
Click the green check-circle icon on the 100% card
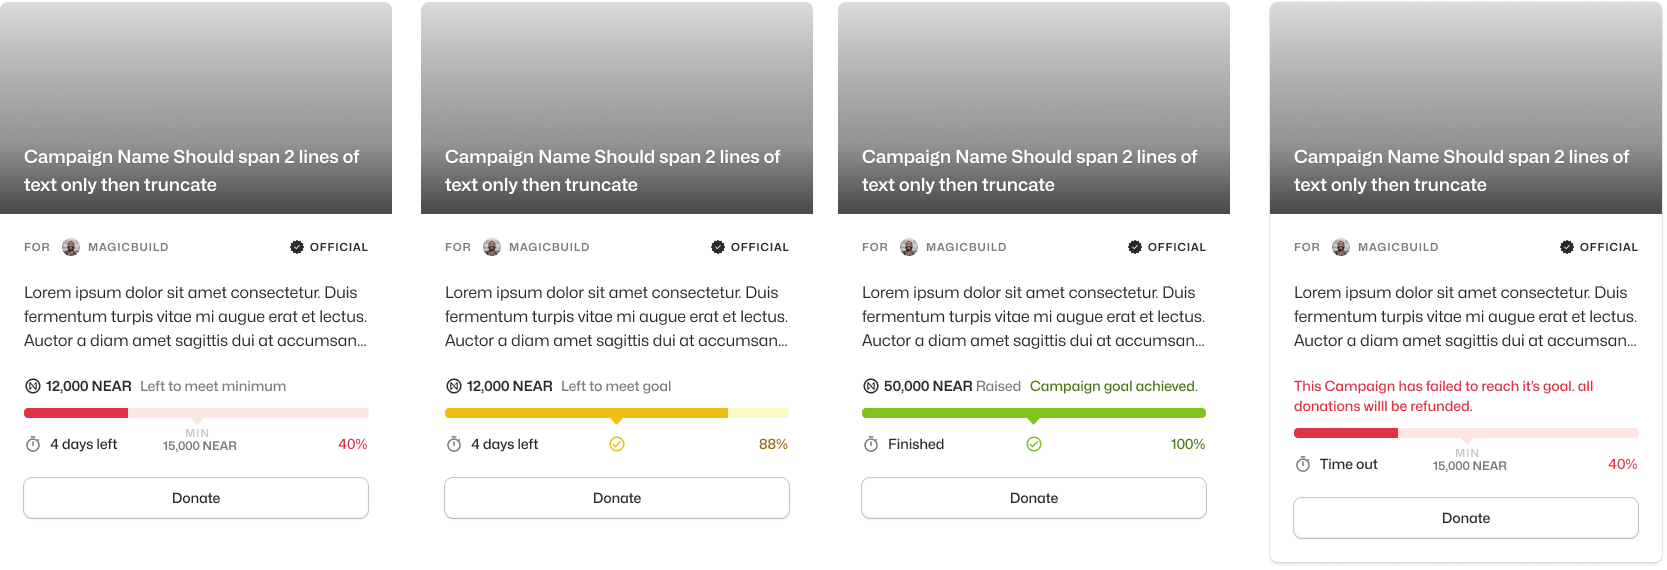[1034, 444]
